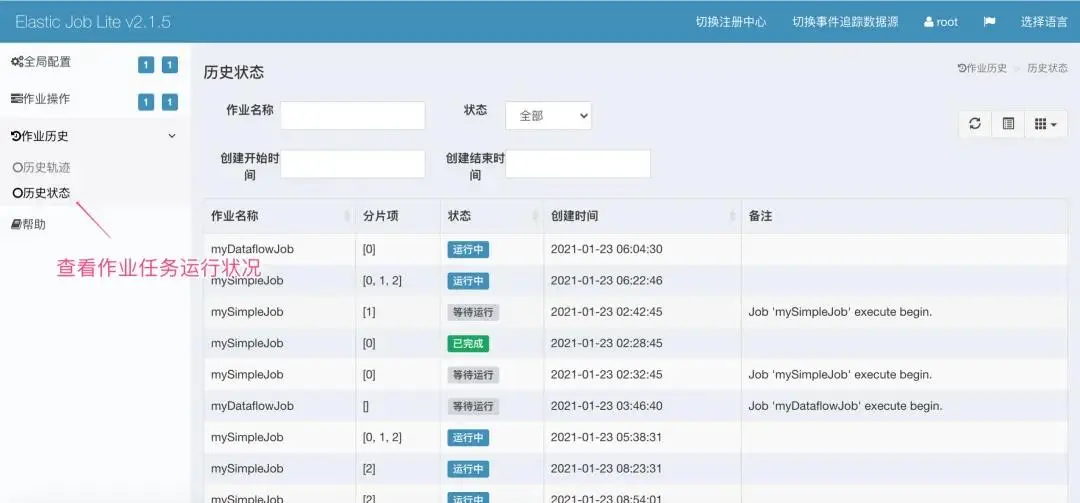1080x503 pixels.
Task: Click timestamp 2021-01-23 02:28:45
Action: pos(607,343)
